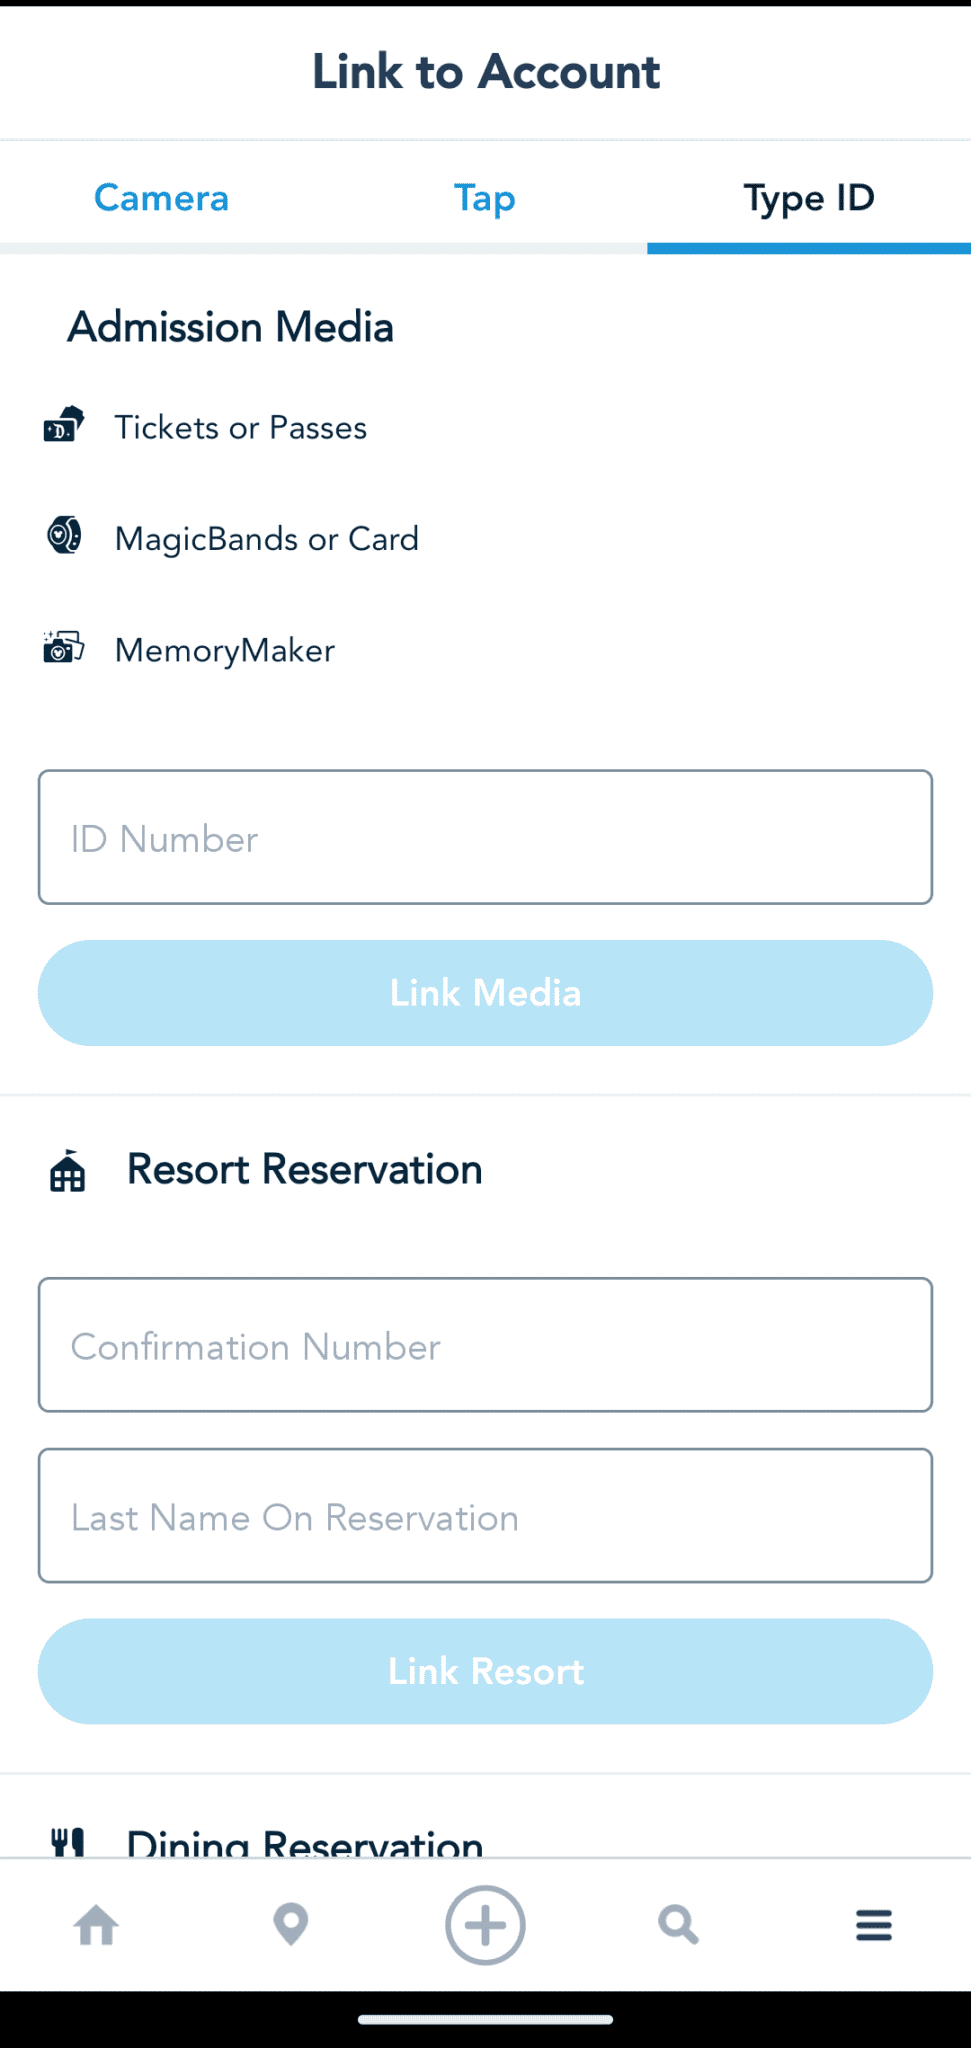The width and height of the screenshot is (971, 2048).
Task: Select the Tickets or Passes icon
Action: pyautogui.click(x=64, y=427)
